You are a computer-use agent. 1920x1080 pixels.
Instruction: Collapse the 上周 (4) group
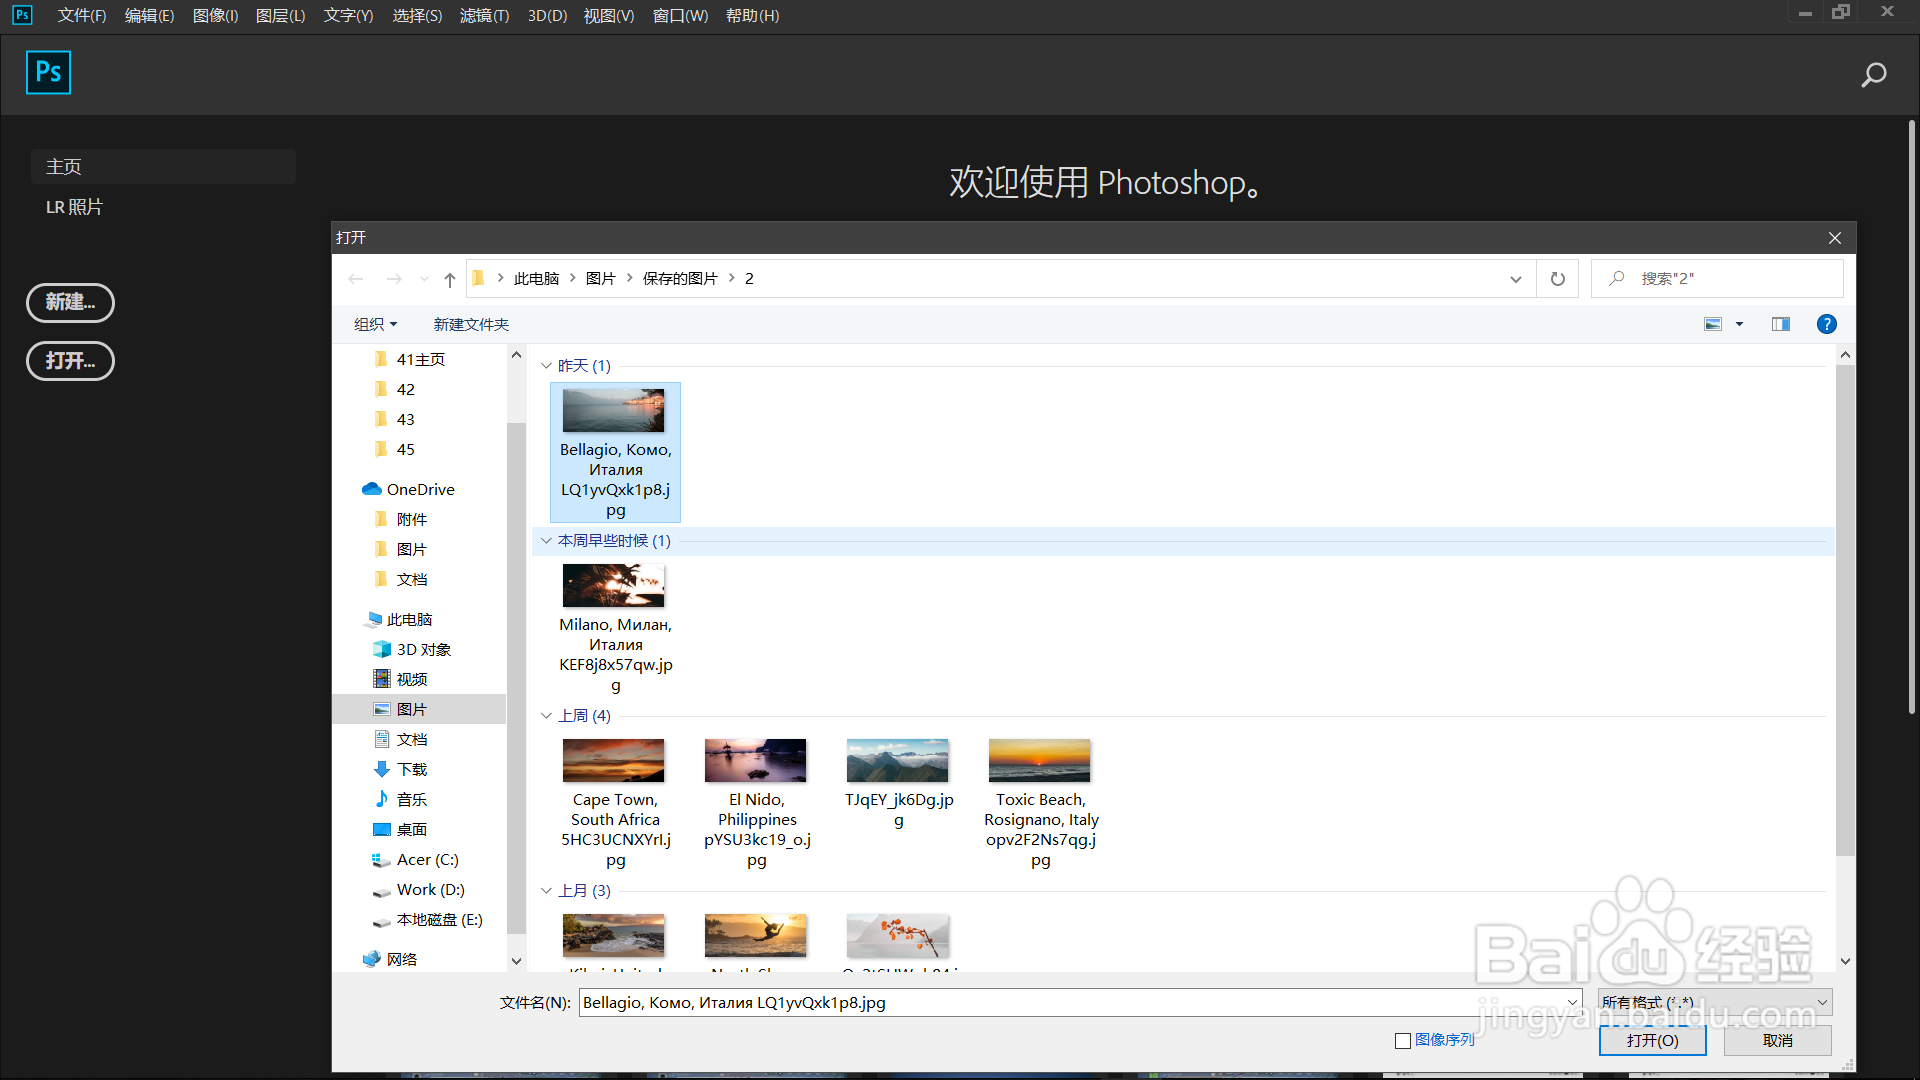tap(546, 715)
